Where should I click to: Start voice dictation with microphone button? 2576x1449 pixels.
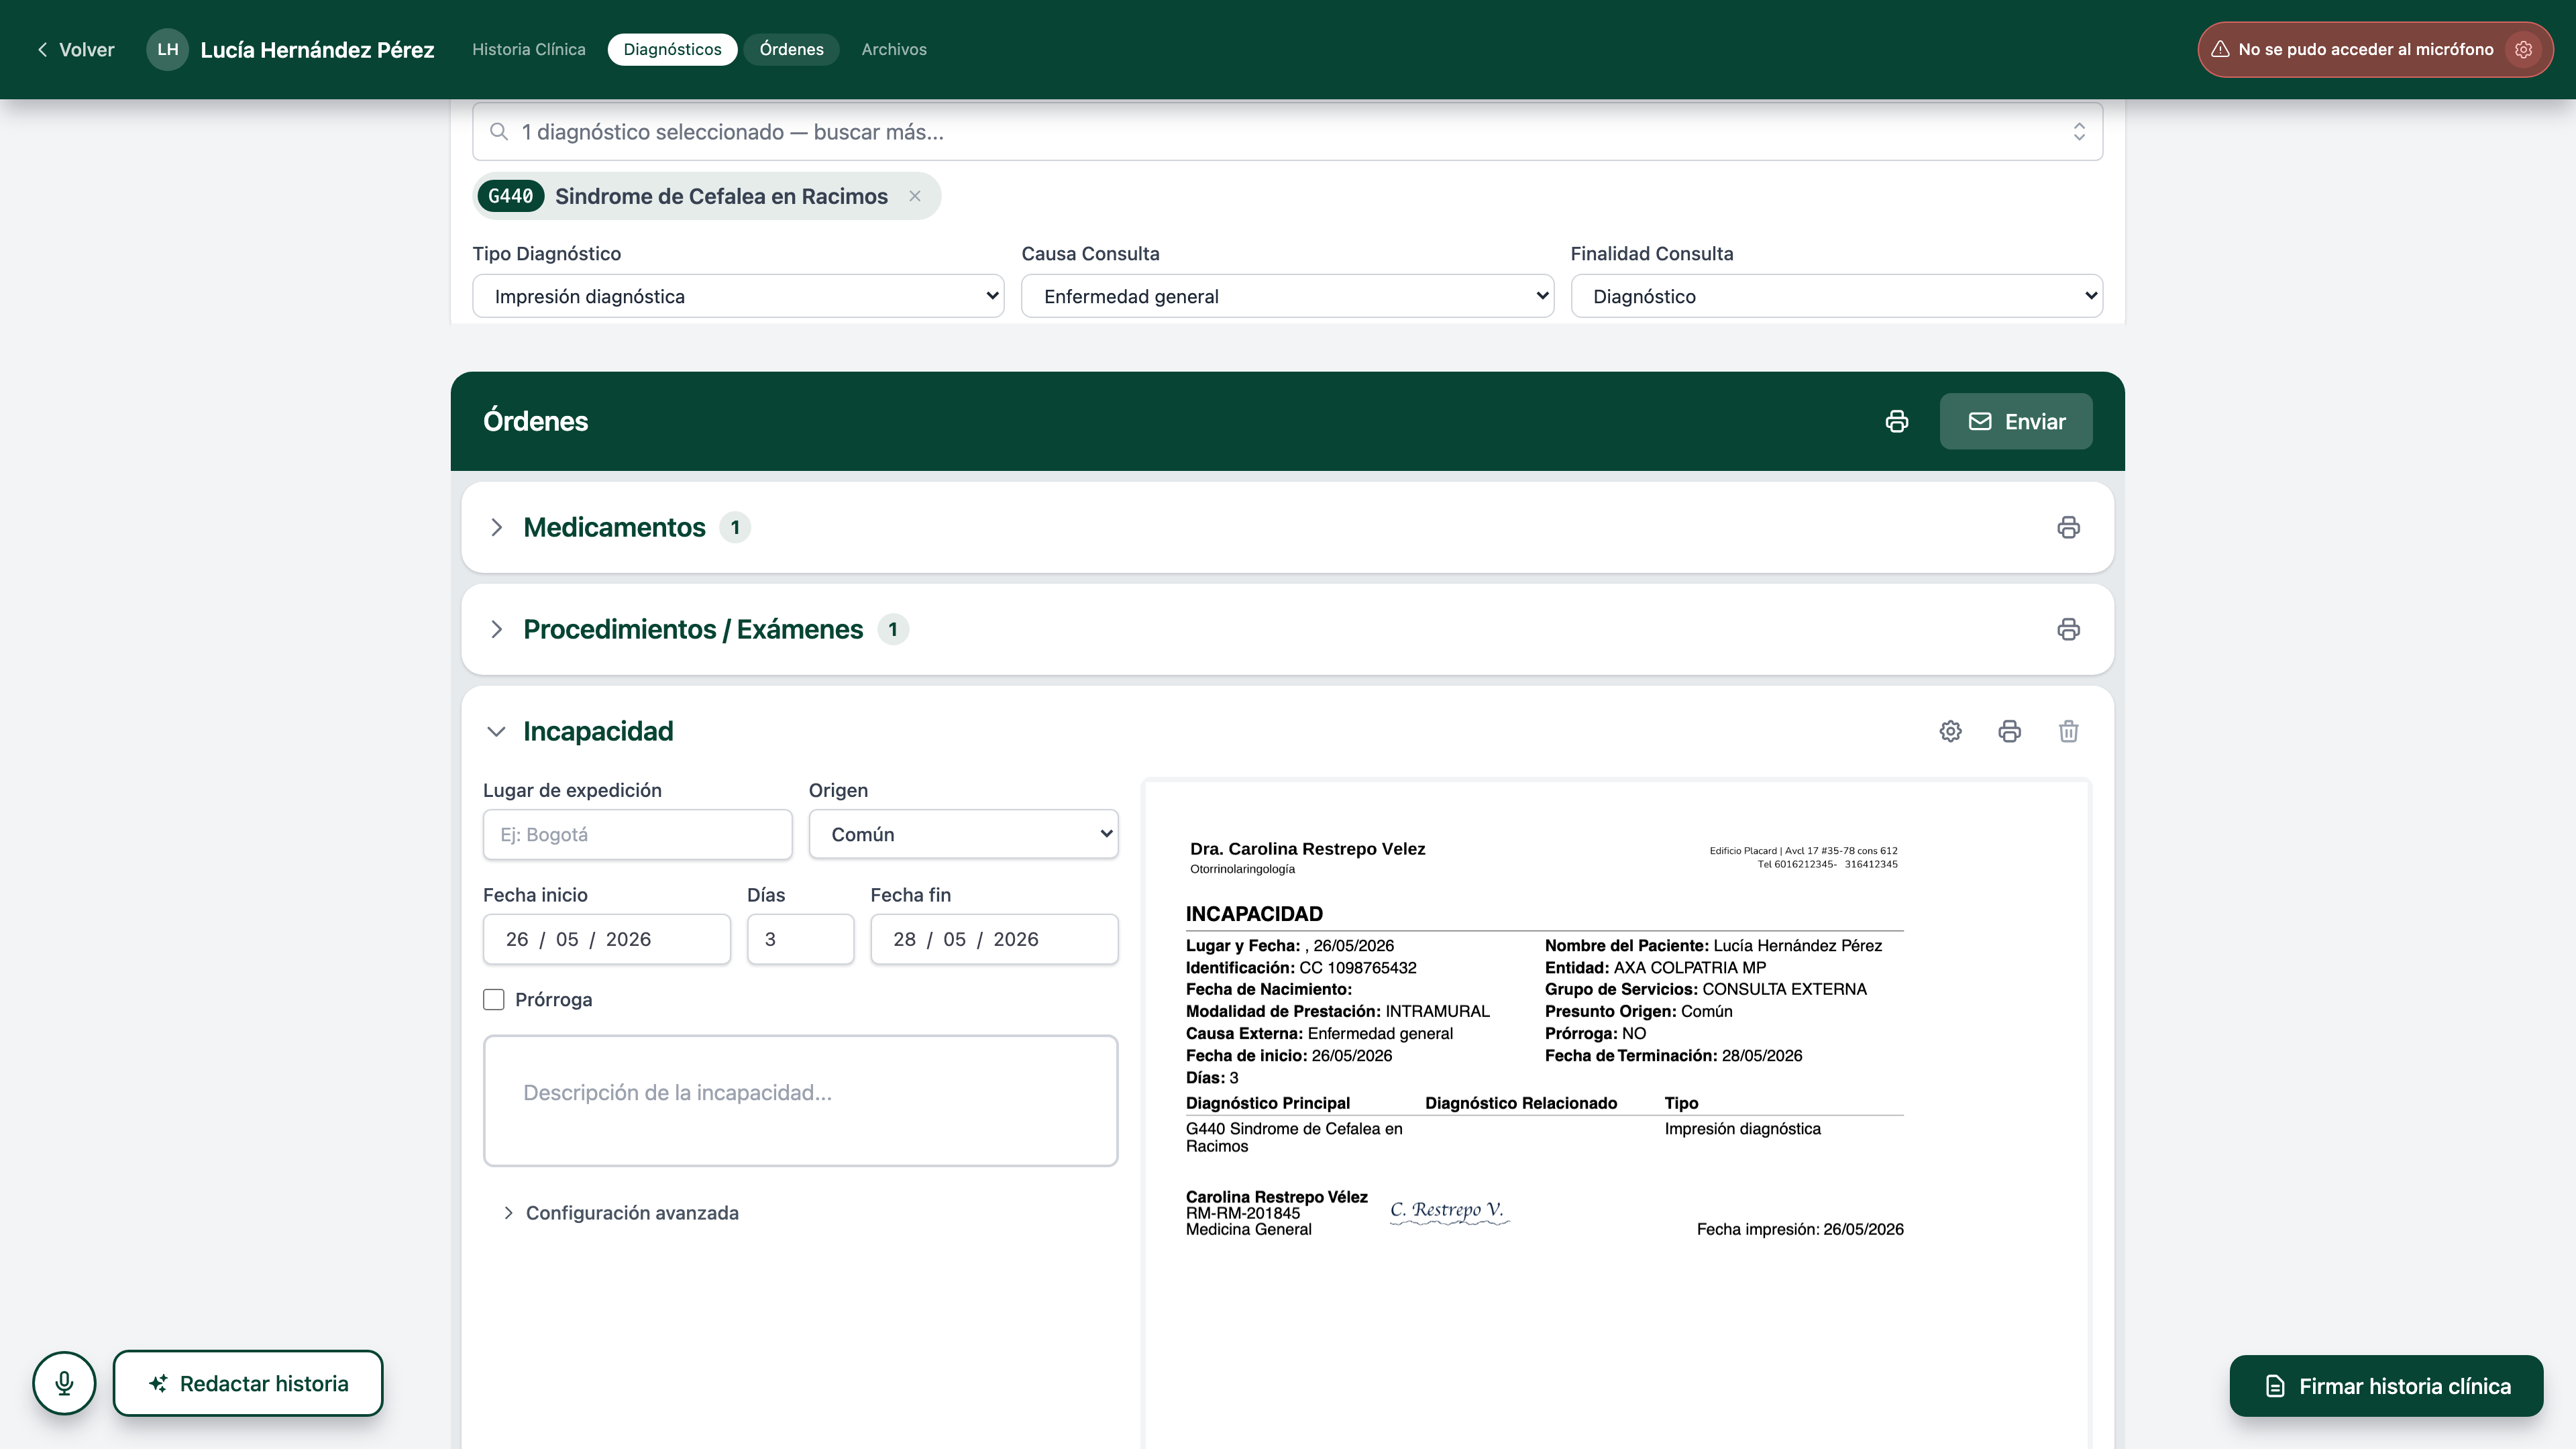[64, 1383]
